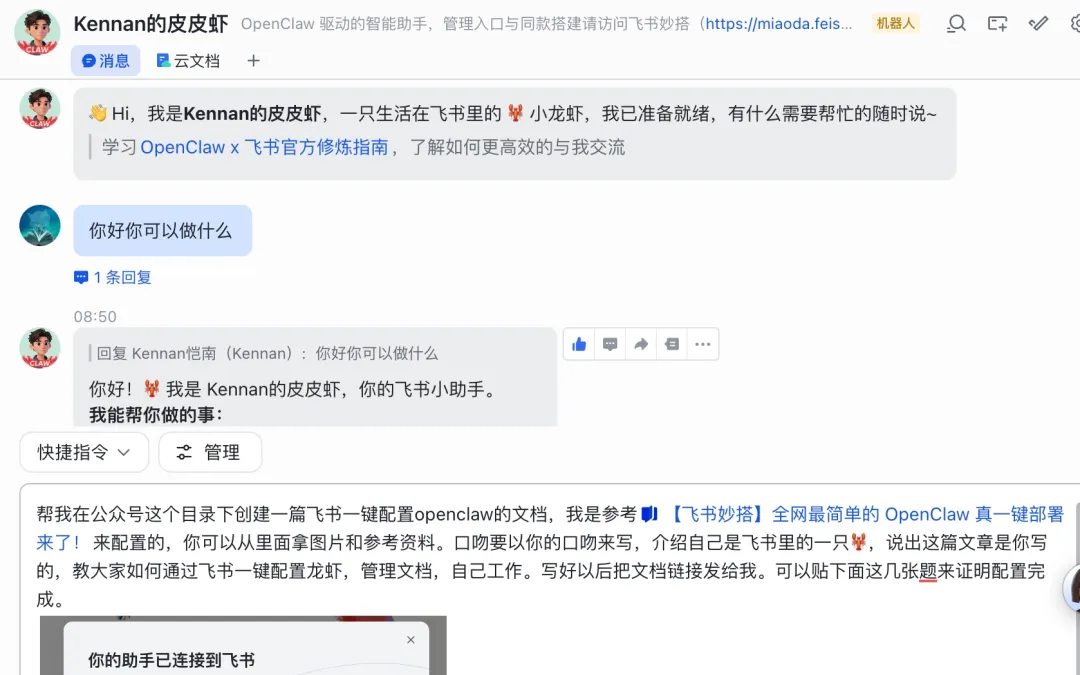Select the 消息 tab
Viewport: 1080px width, 675px height.
[105, 61]
